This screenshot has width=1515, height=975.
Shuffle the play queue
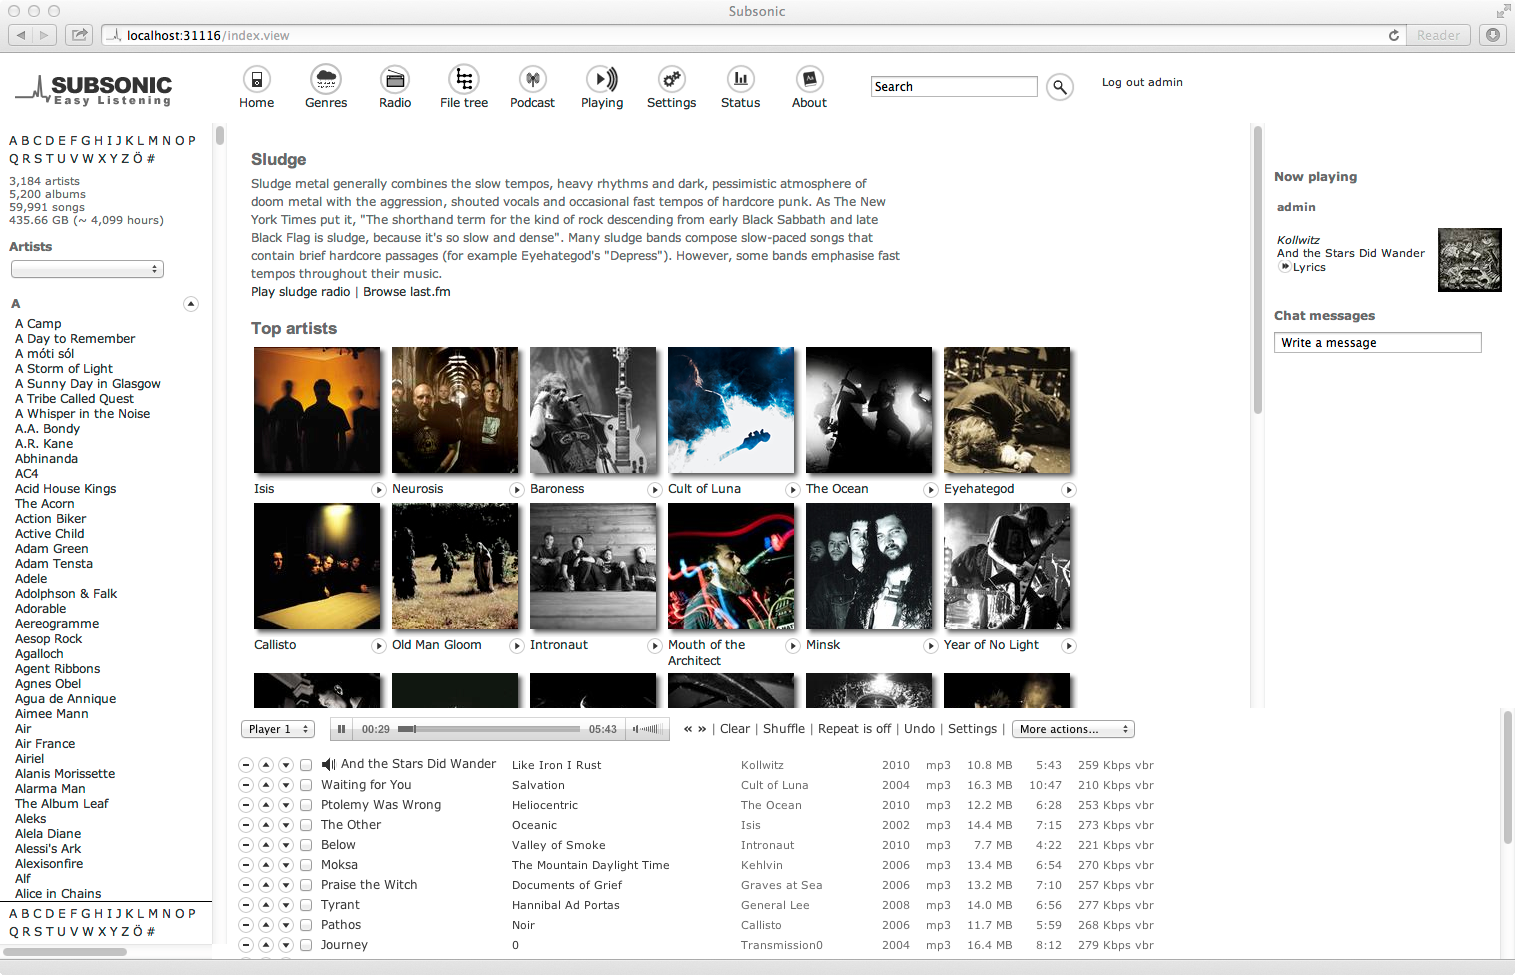click(784, 729)
